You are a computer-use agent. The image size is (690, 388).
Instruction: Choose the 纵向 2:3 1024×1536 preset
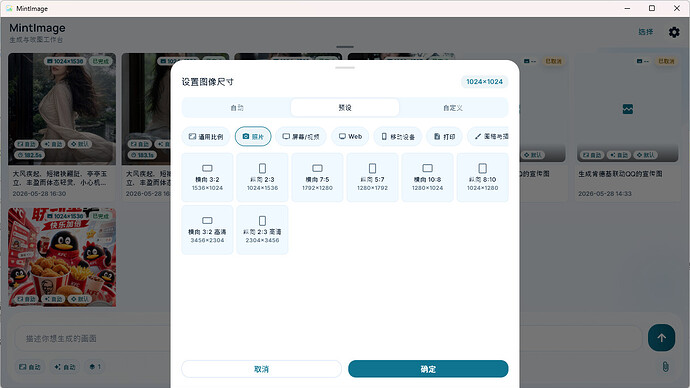[262, 177]
